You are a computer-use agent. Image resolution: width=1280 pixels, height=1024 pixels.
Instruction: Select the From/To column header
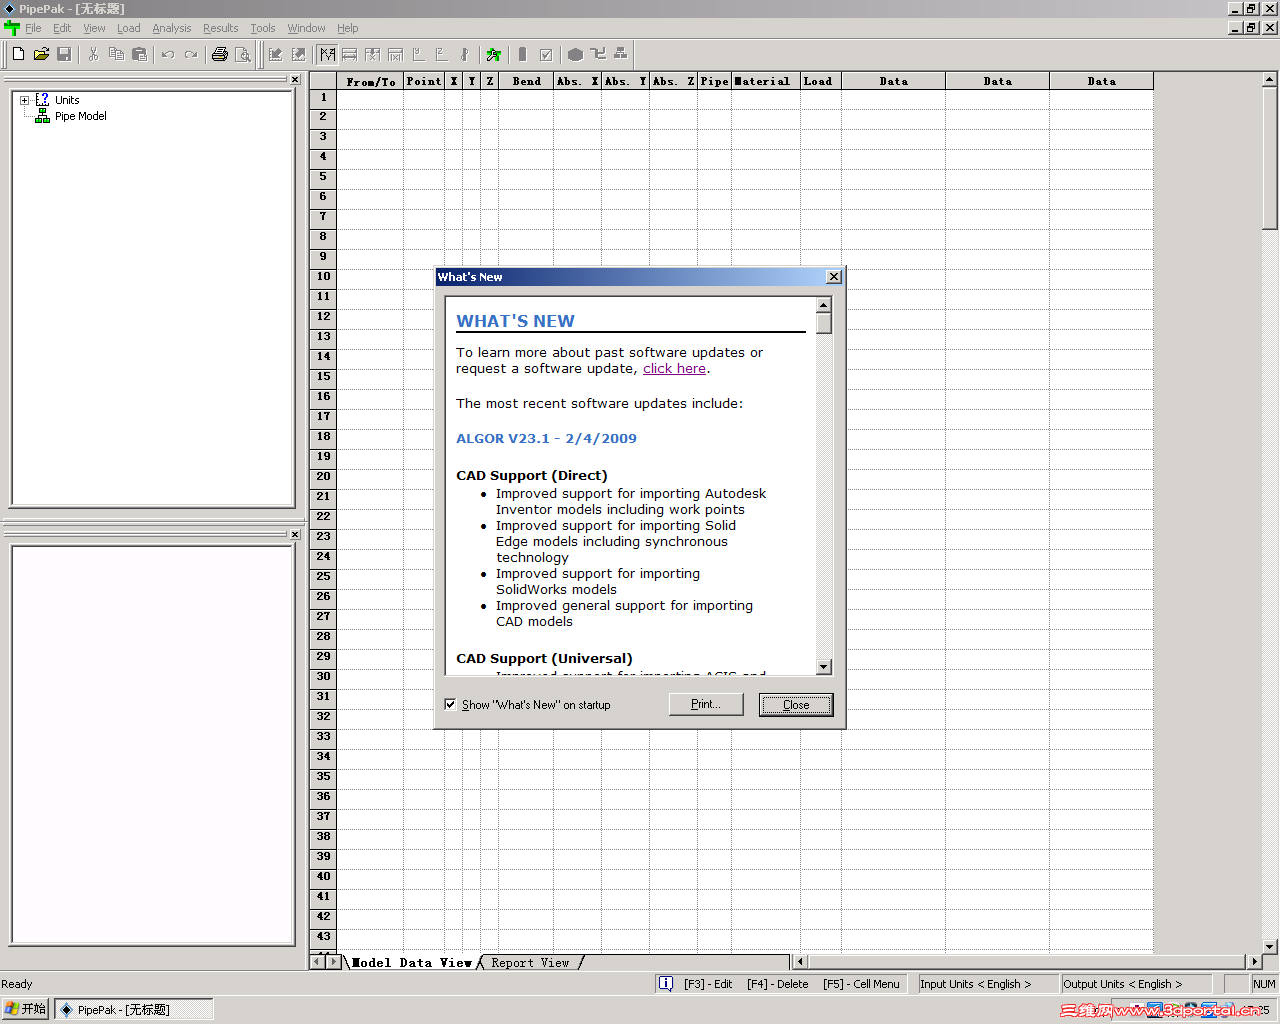(371, 81)
